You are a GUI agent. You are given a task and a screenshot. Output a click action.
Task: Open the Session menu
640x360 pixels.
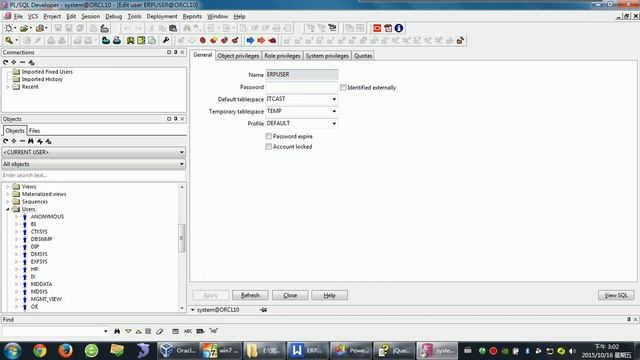click(x=90, y=16)
